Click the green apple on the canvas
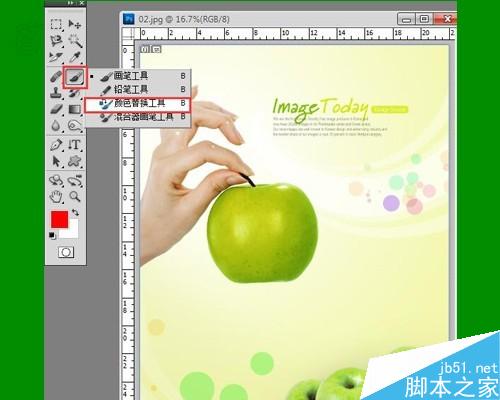 (262, 233)
